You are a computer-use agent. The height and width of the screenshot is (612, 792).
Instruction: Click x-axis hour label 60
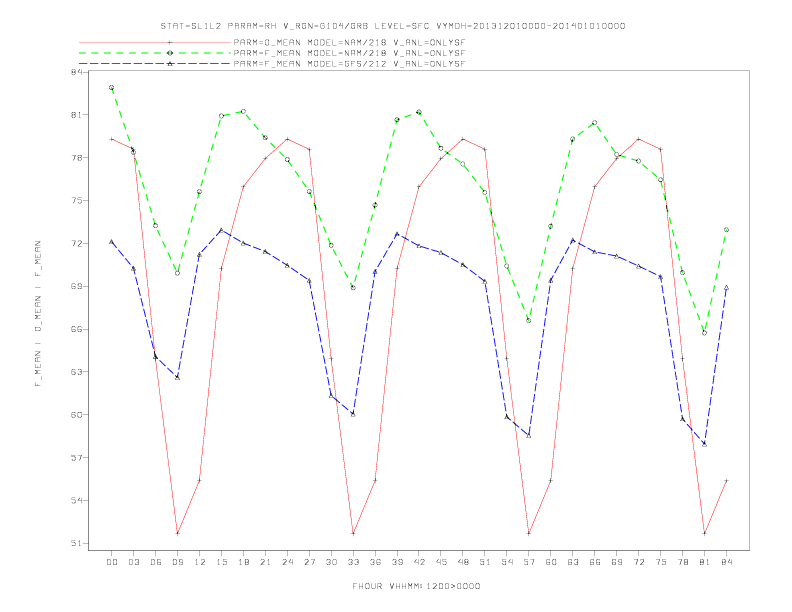click(551, 562)
